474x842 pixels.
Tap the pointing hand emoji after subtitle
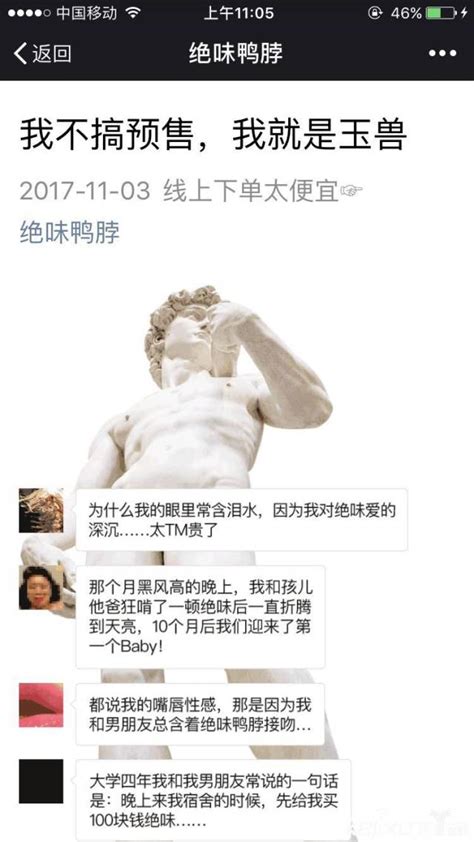coord(351,190)
